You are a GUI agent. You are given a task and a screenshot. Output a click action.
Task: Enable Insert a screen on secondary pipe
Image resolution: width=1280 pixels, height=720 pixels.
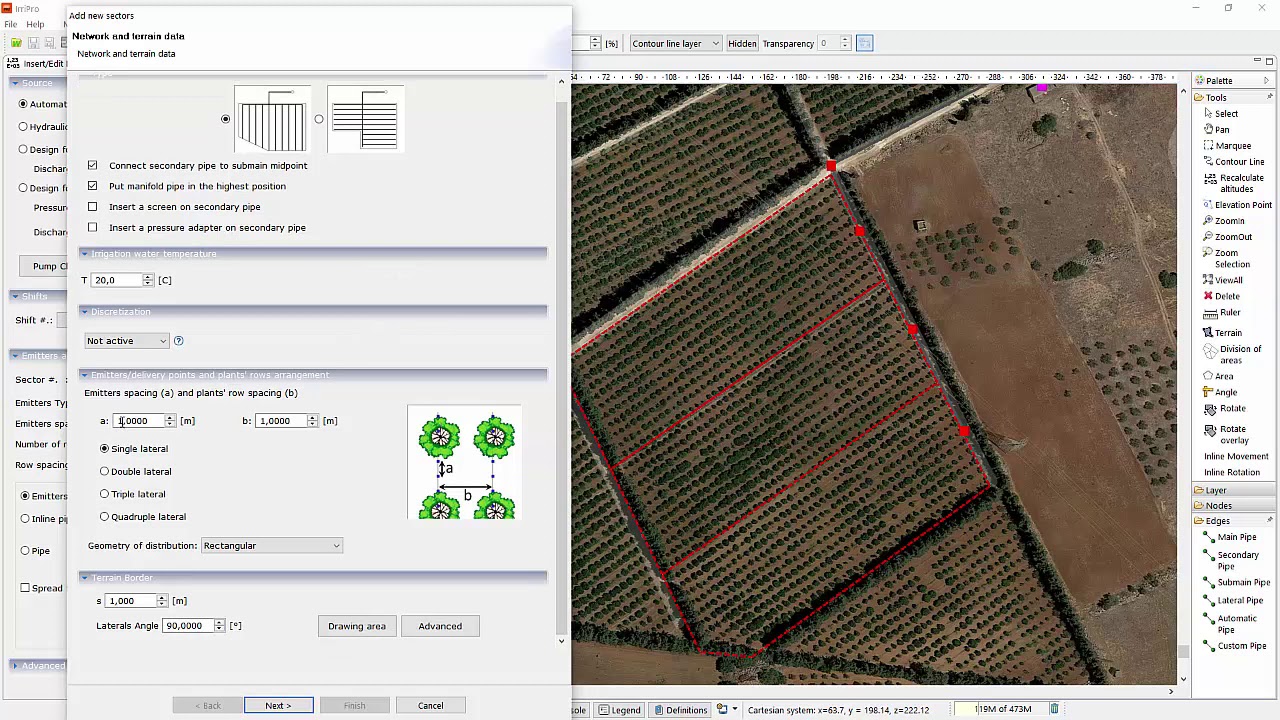coord(93,207)
